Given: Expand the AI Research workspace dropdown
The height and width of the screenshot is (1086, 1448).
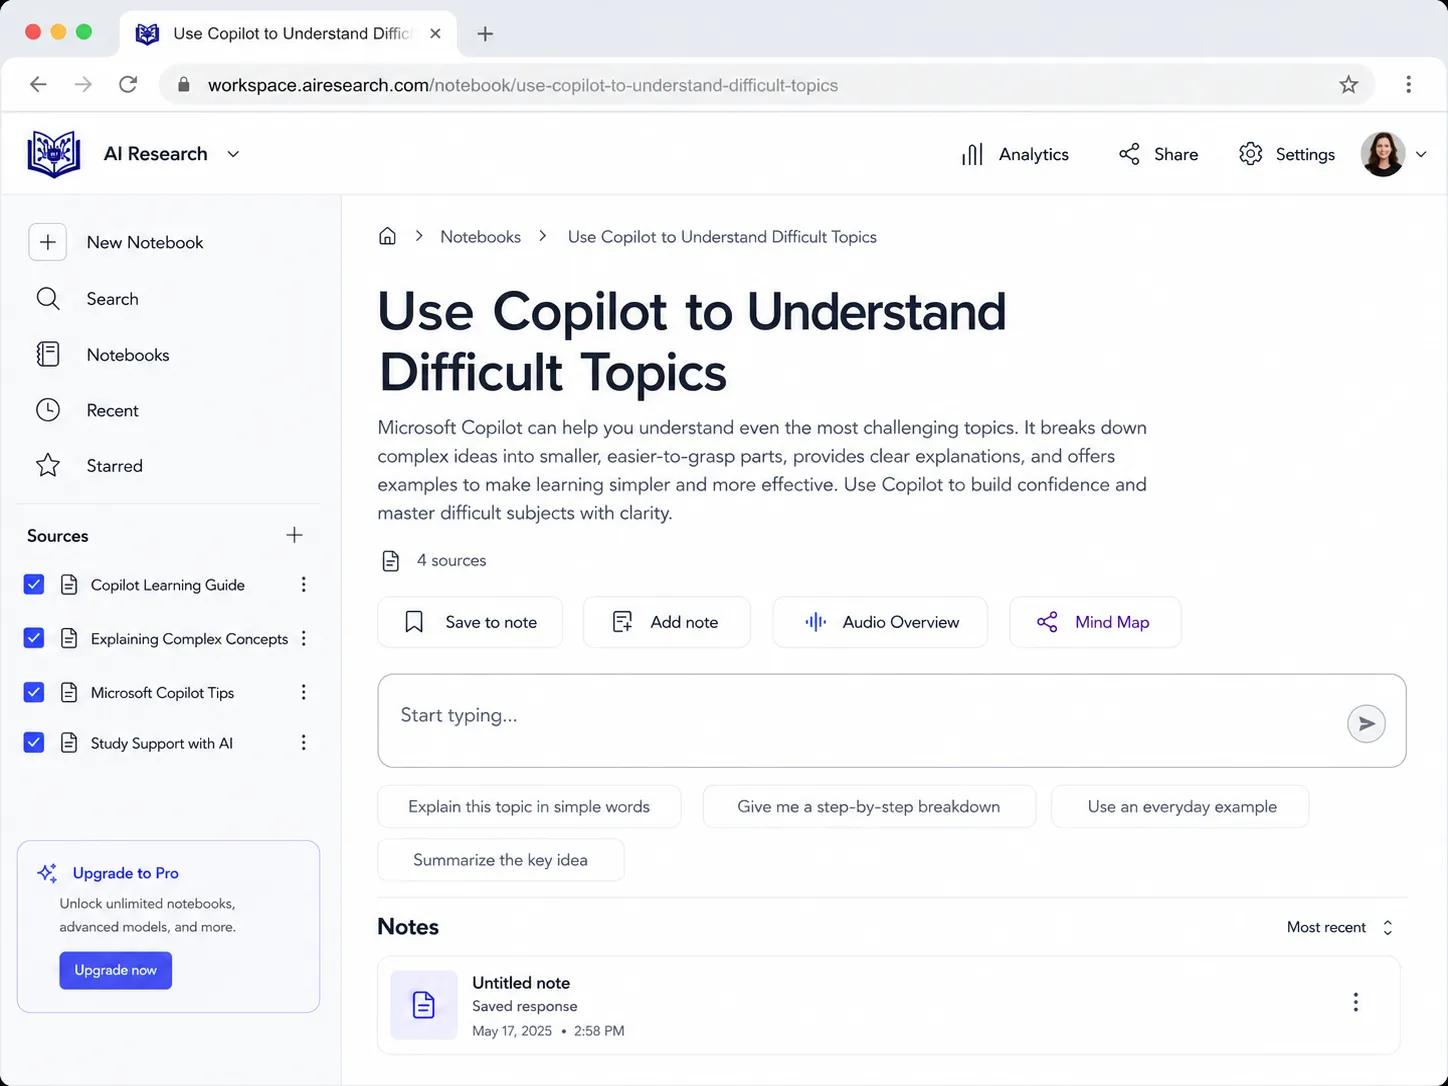Looking at the screenshot, I should tap(233, 154).
